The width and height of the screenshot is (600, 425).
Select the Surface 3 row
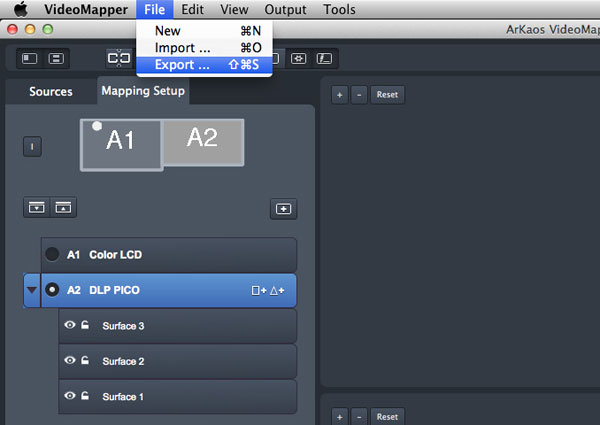178,326
